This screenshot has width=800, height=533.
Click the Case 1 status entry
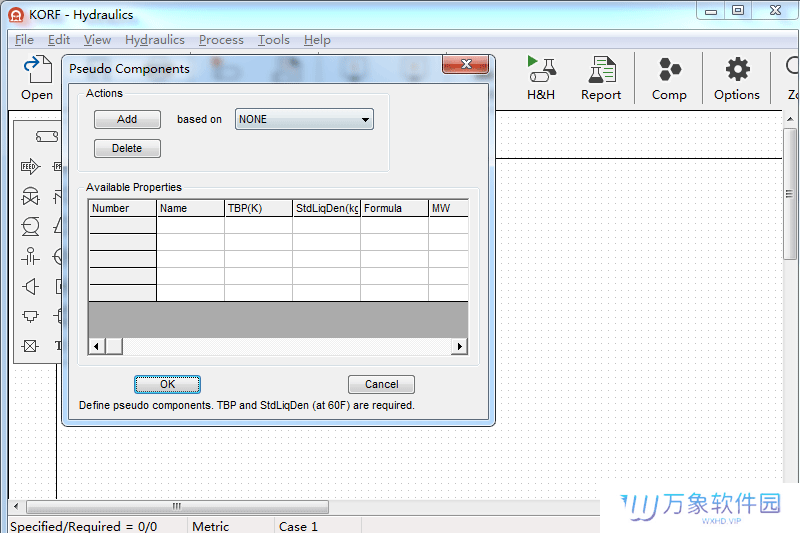298,526
